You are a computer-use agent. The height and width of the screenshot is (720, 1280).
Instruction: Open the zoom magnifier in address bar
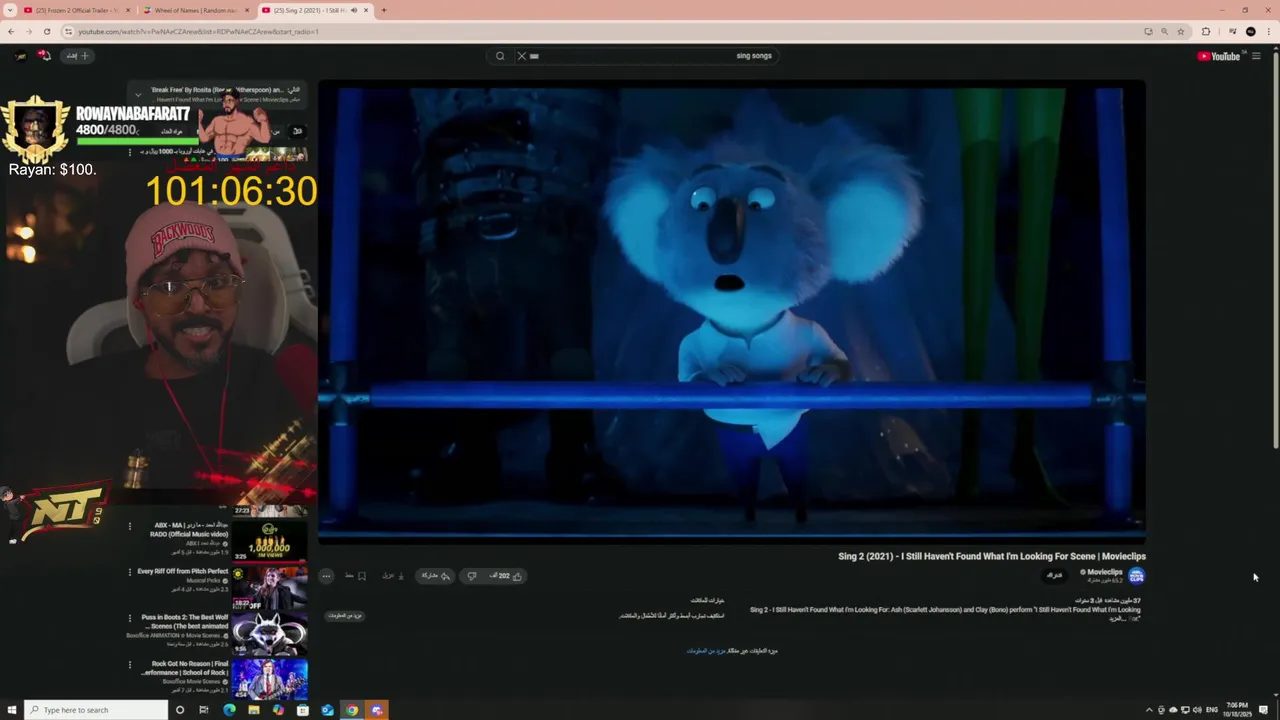(x=1165, y=31)
